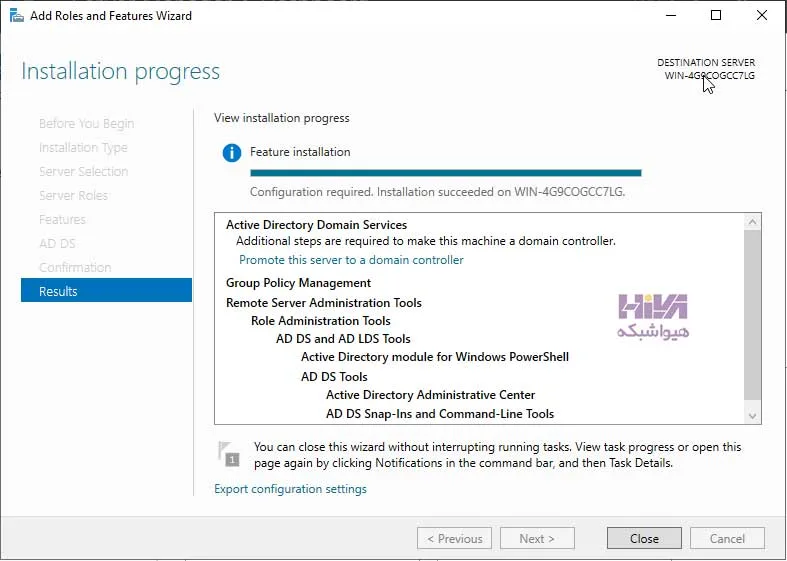Click Remote Server Administration Tools entry
Viewport: 787px width, 561px height.
324,303
